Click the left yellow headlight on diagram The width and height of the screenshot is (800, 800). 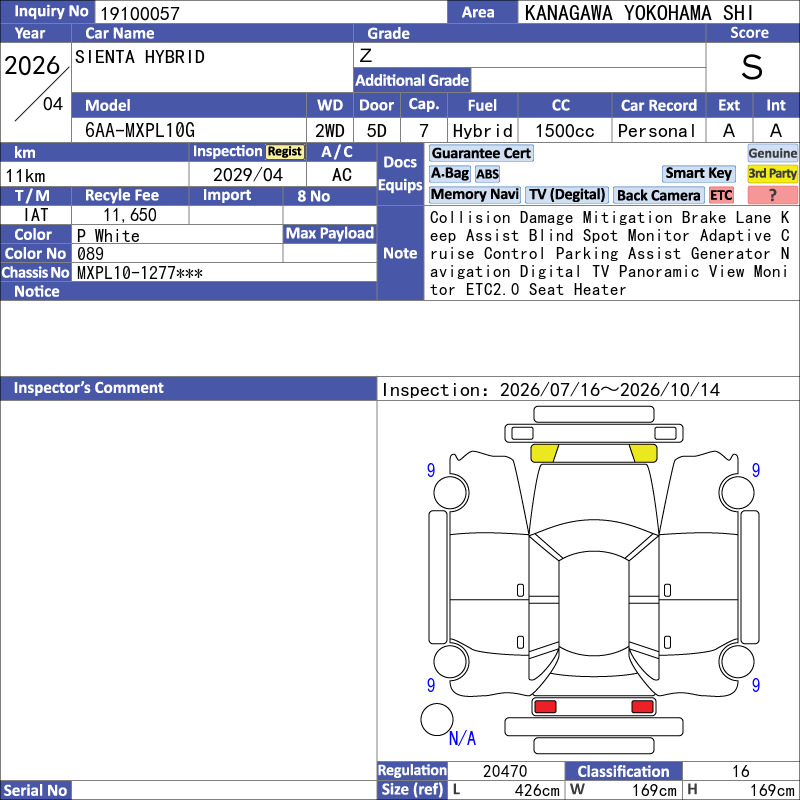click(x=544, y=453)
